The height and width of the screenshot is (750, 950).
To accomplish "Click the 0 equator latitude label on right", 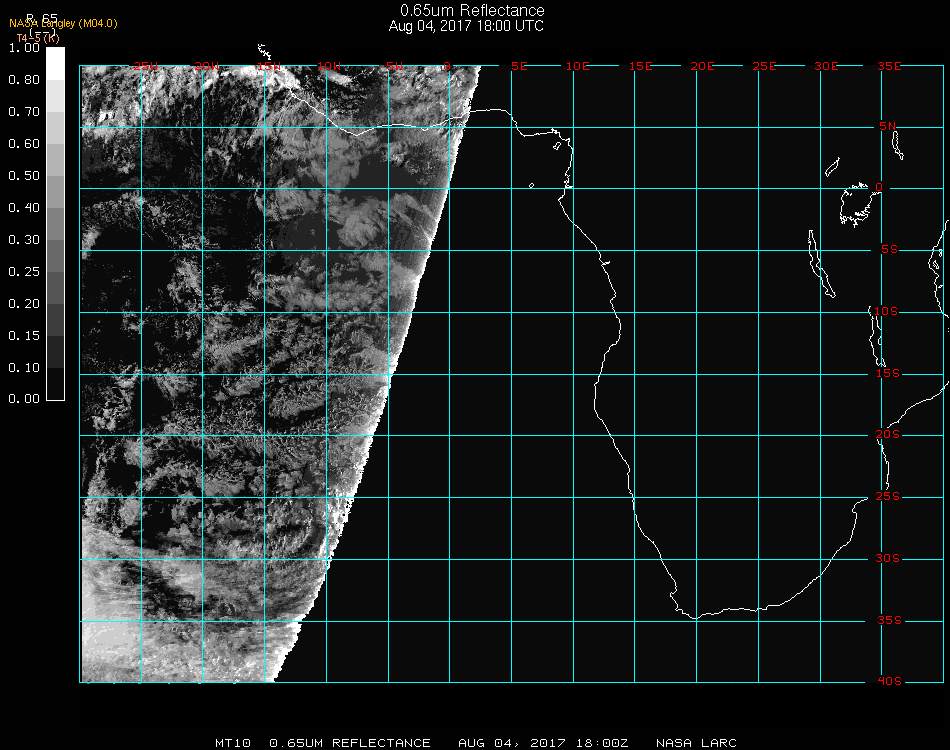I will pos(879,187).
